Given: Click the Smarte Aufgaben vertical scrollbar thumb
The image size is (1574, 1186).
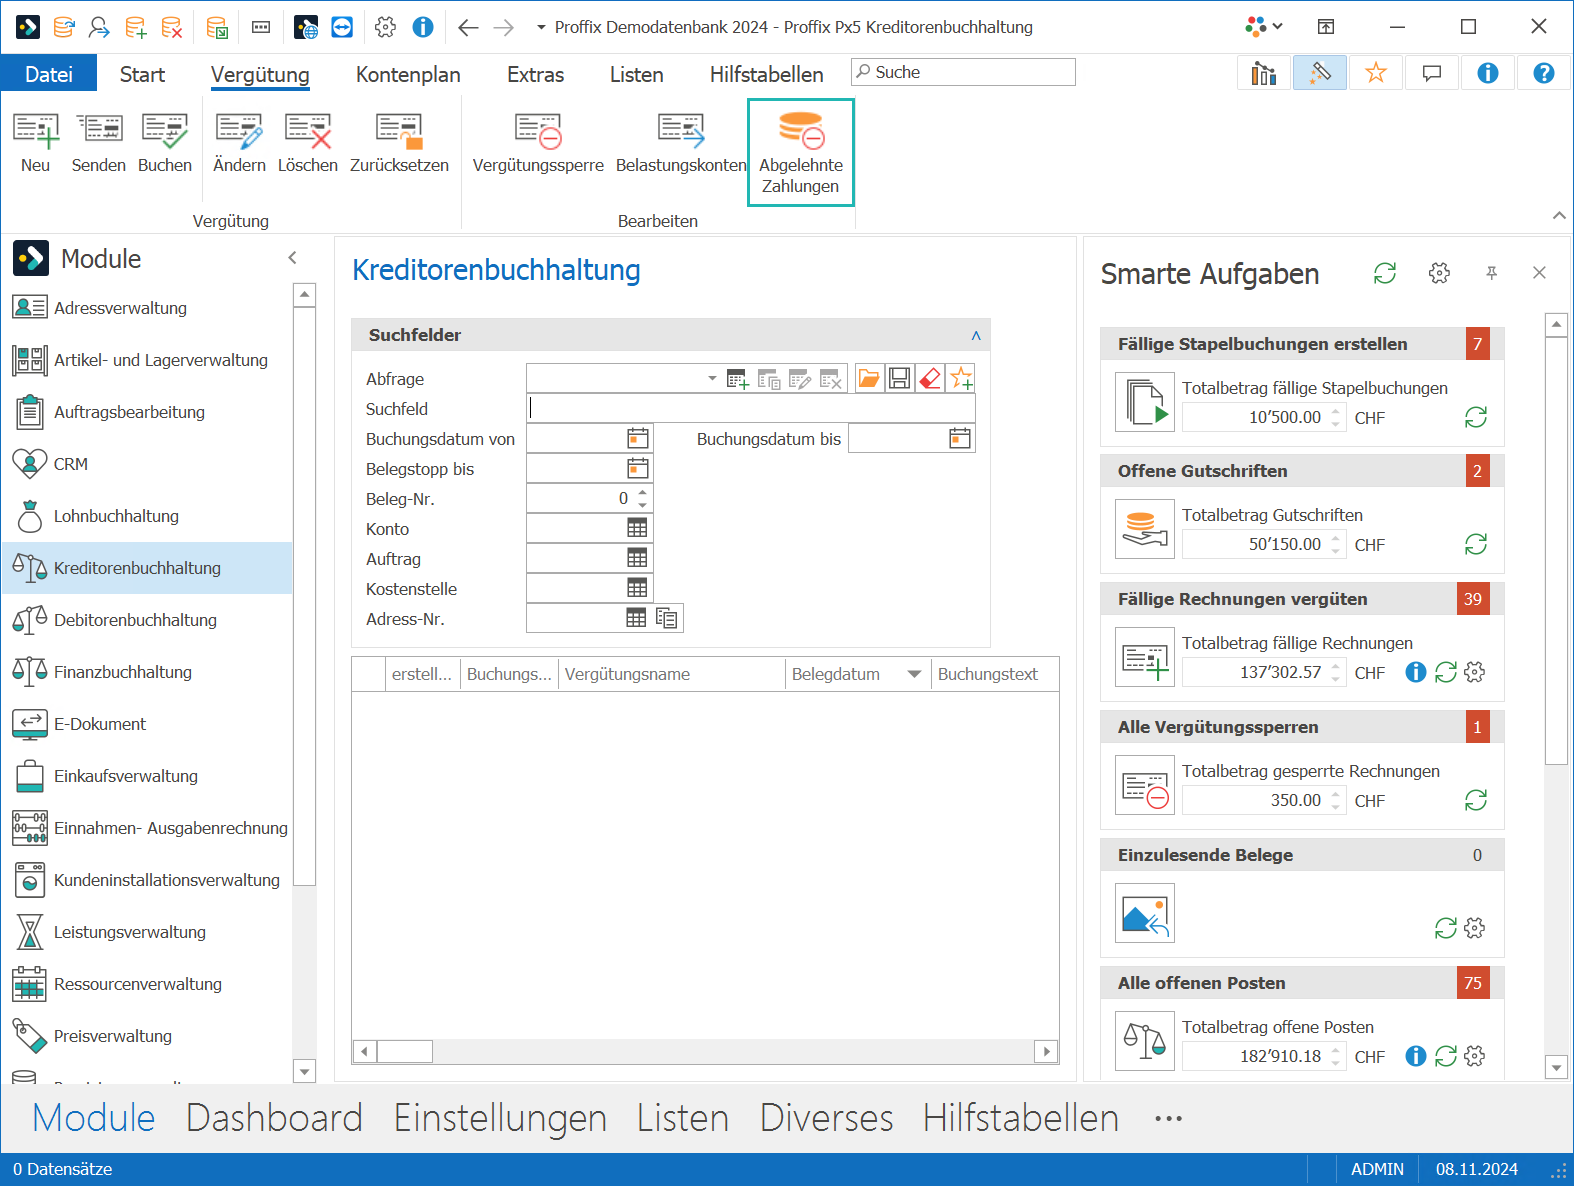Looking at the screenshot, I should tap(1556, 550).
